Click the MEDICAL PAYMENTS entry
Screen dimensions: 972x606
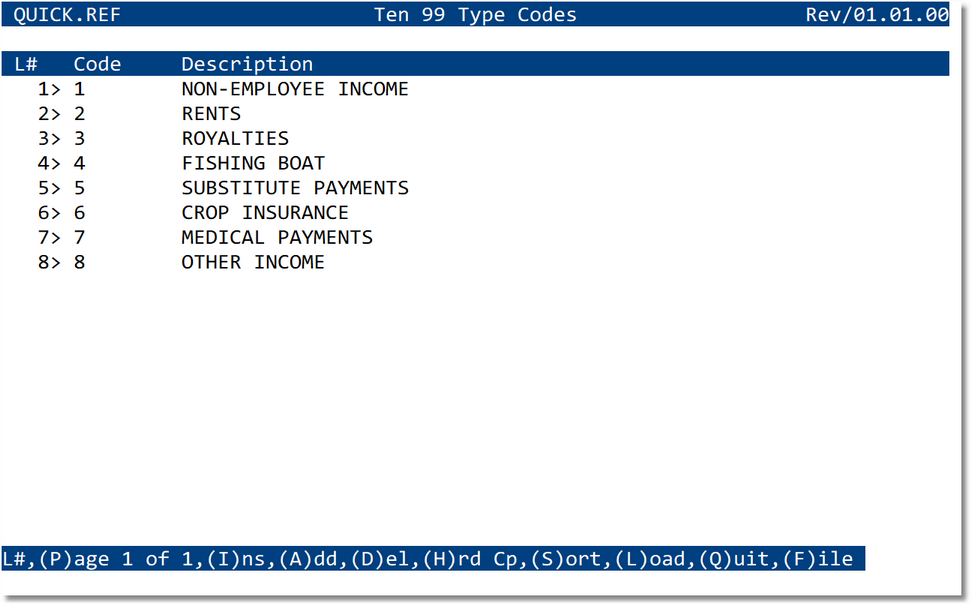pyautogui.click(x=277, y=237)
